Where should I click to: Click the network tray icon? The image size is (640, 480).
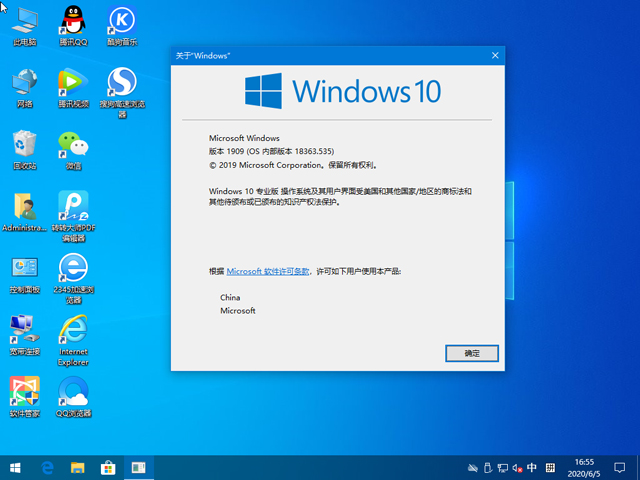click(x=503, y=468)
